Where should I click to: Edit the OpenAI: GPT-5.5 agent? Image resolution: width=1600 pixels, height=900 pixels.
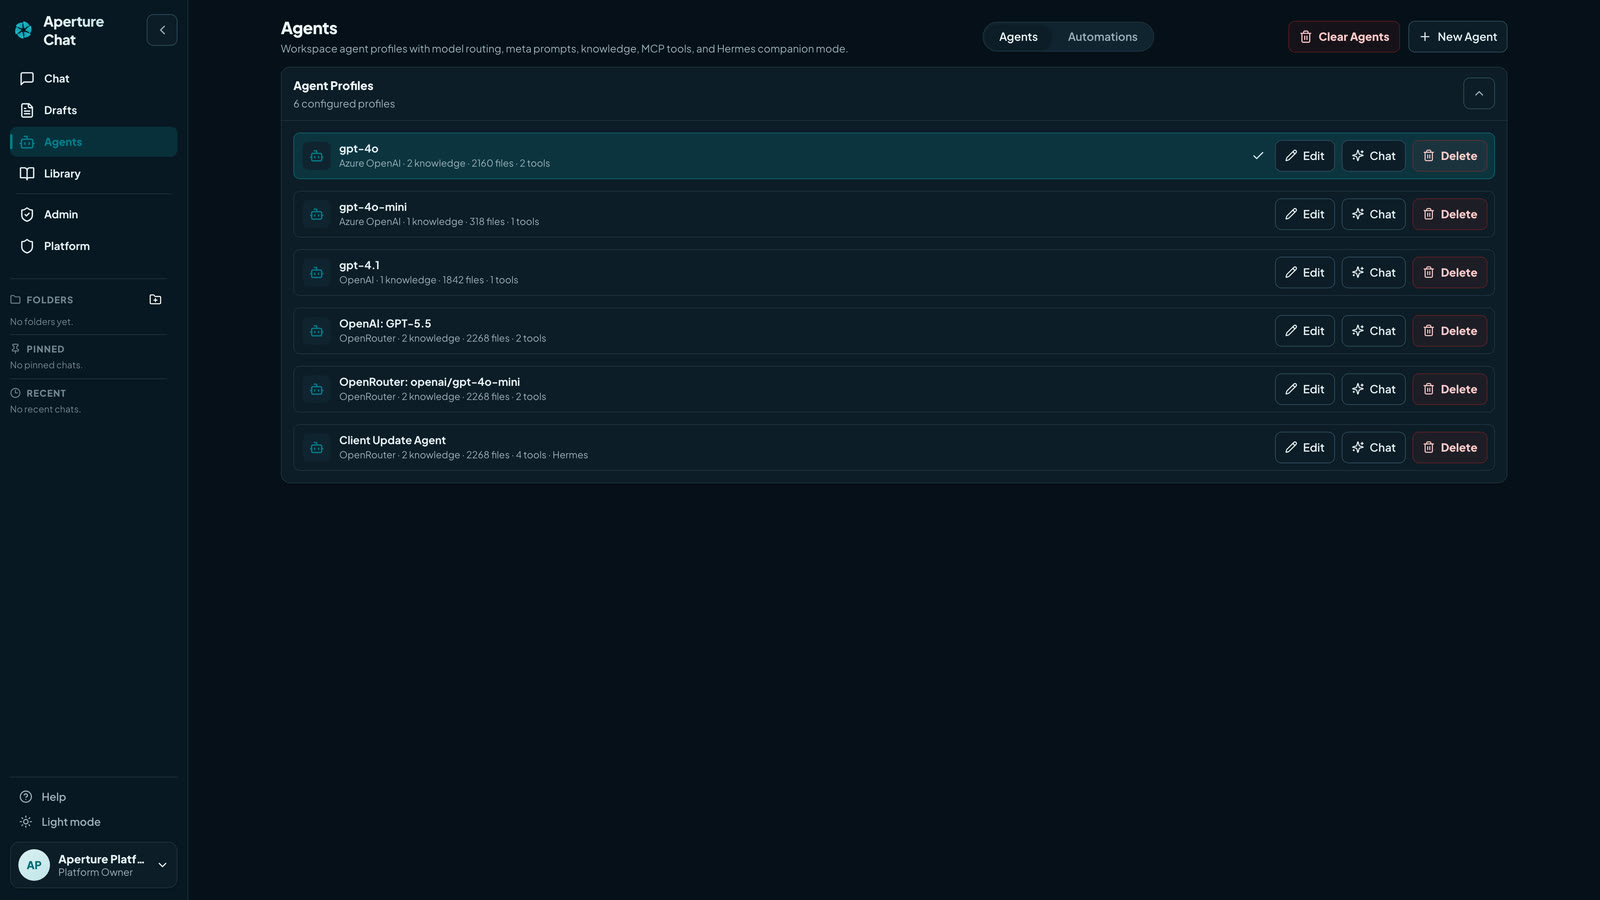pyautogui.click(x=1304, y=331)
